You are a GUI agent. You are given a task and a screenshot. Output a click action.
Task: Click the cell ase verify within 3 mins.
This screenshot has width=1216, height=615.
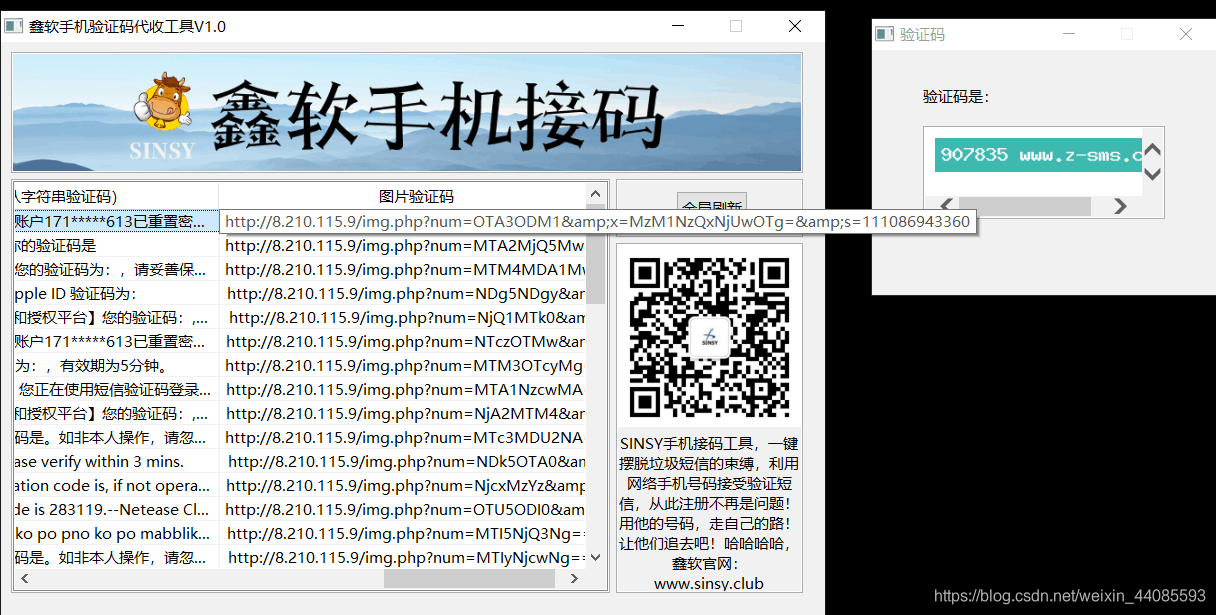pos(116,461)
